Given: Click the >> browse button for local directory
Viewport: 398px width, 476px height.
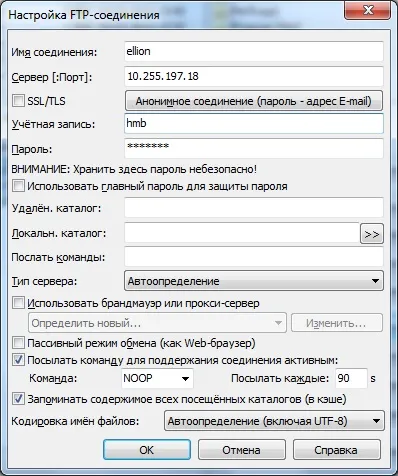Looking at the screenshot, I should [372, 234].
